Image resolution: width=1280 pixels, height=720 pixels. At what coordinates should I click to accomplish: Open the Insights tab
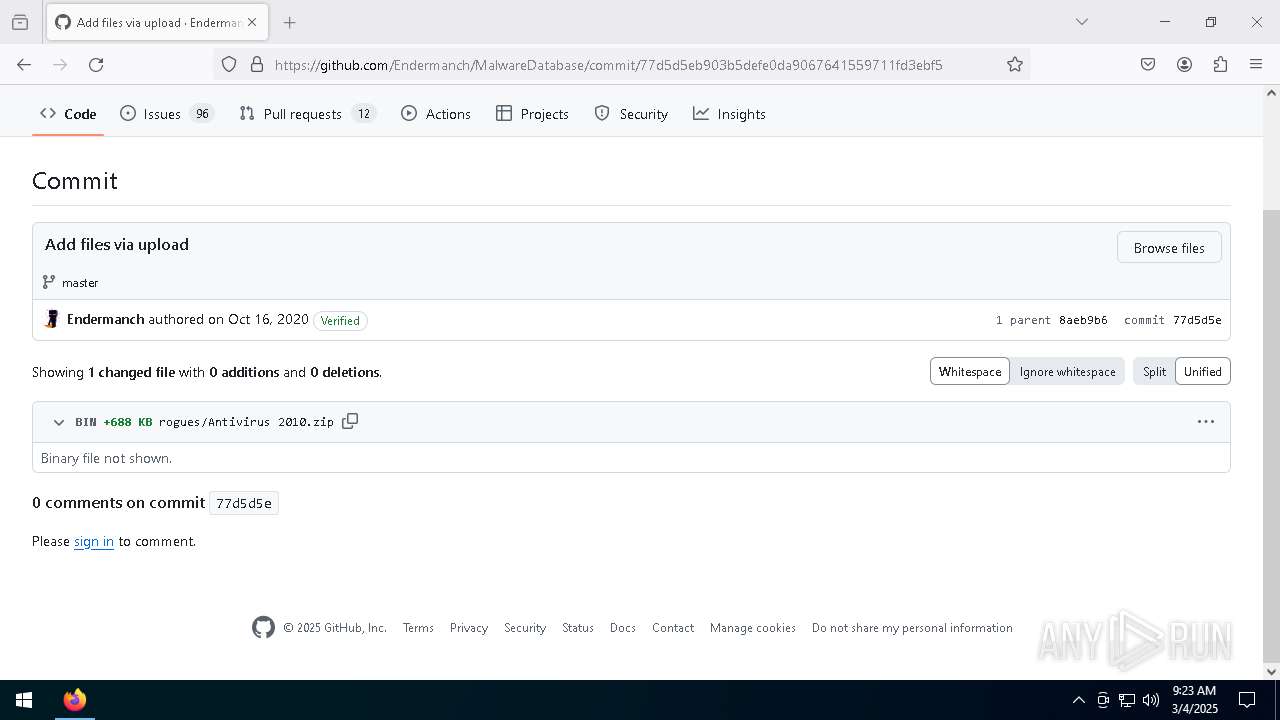(x=730, y=114)
